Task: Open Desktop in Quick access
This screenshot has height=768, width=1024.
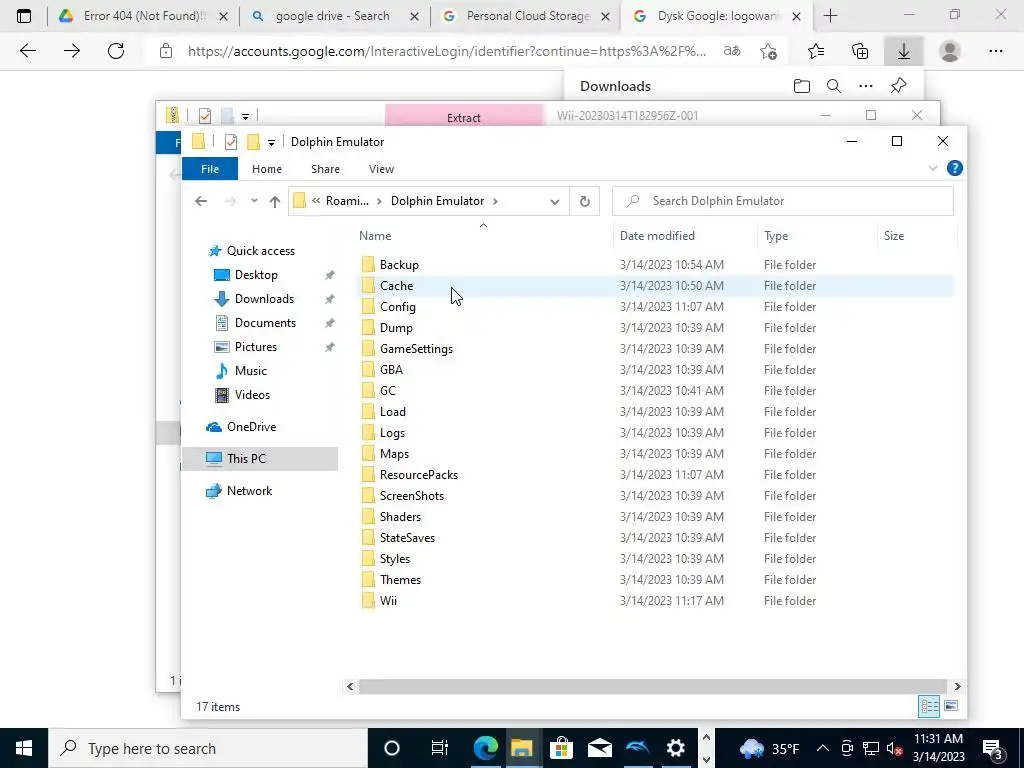Action: click(256, 275)
